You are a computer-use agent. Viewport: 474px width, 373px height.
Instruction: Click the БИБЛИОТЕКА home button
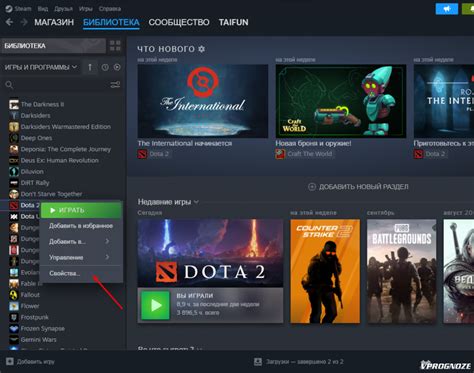(54, 46)
